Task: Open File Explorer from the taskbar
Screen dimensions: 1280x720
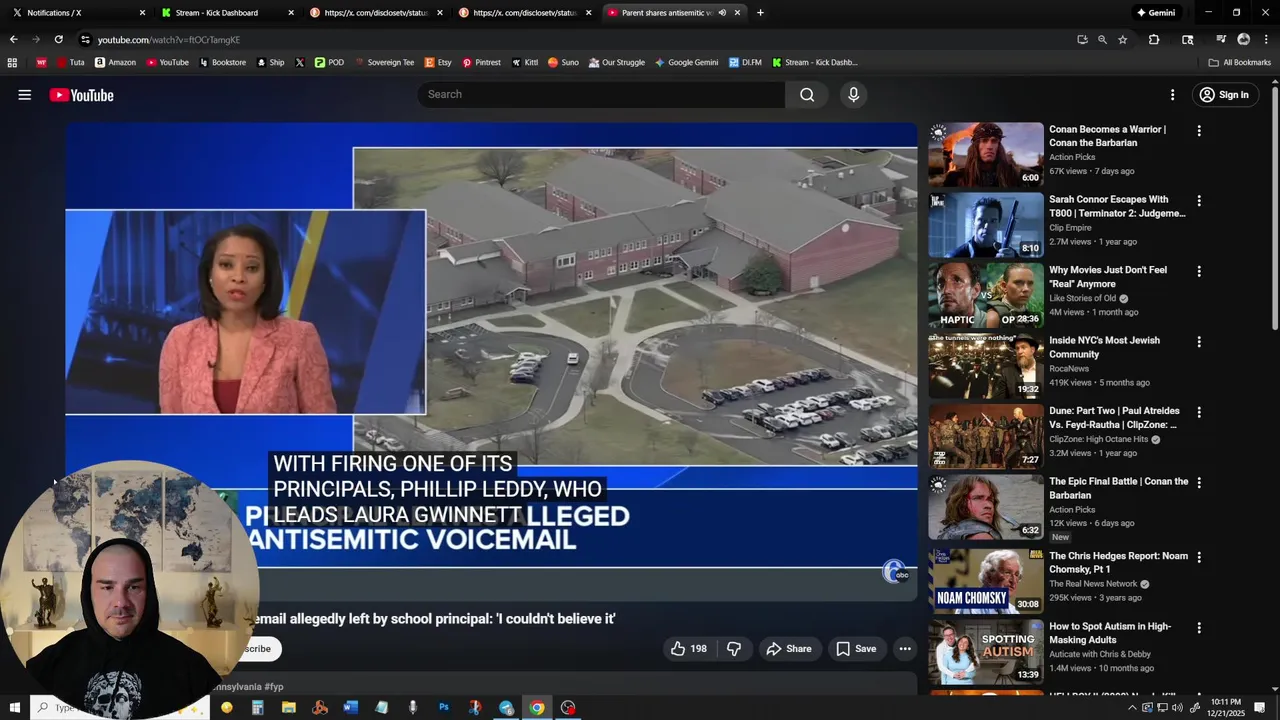Action: pyautogui.click(x=288, y=708)
